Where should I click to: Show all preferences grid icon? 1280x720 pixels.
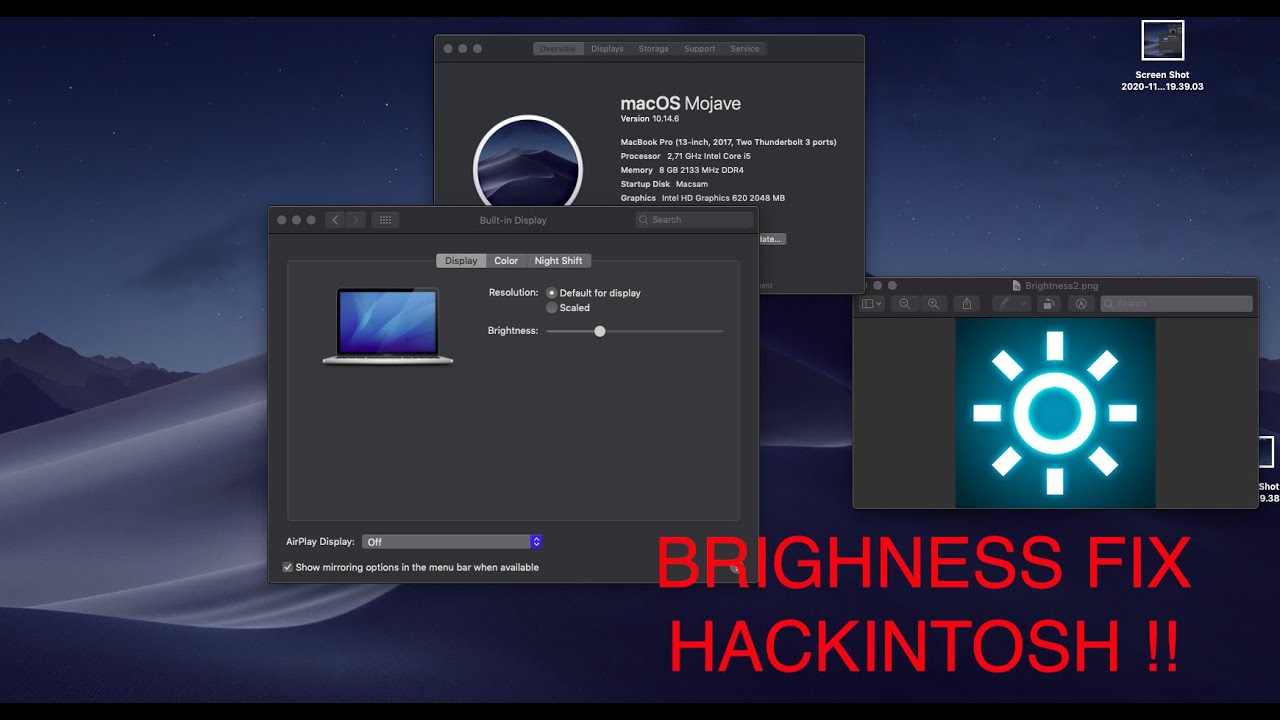click(385, 220)
